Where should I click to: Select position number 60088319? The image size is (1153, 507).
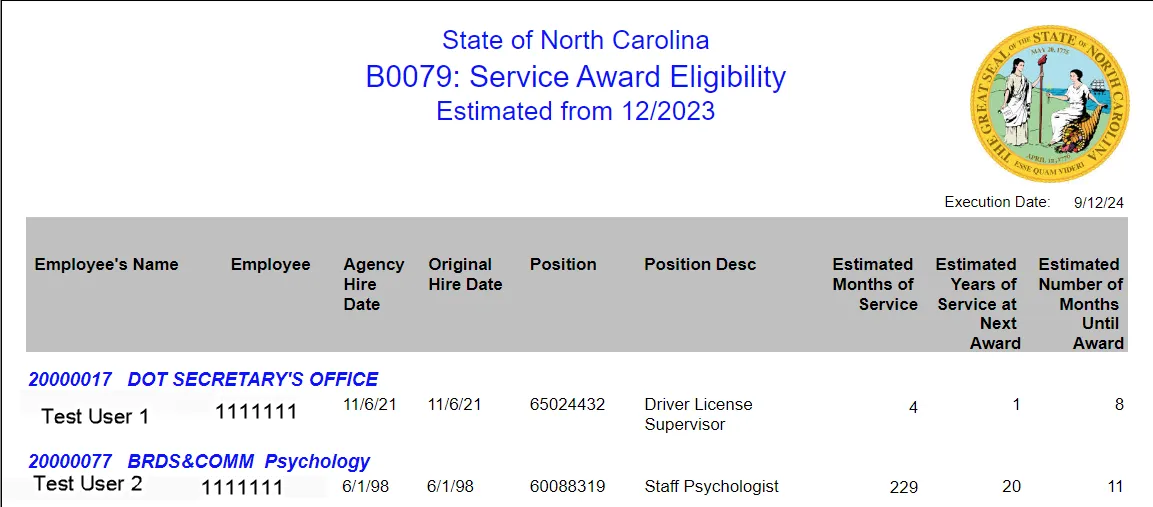(x=567, y=487)
